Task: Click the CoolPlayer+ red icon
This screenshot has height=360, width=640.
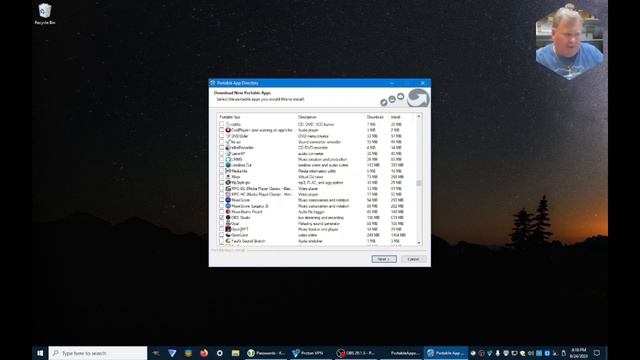Action: point(228,130)
